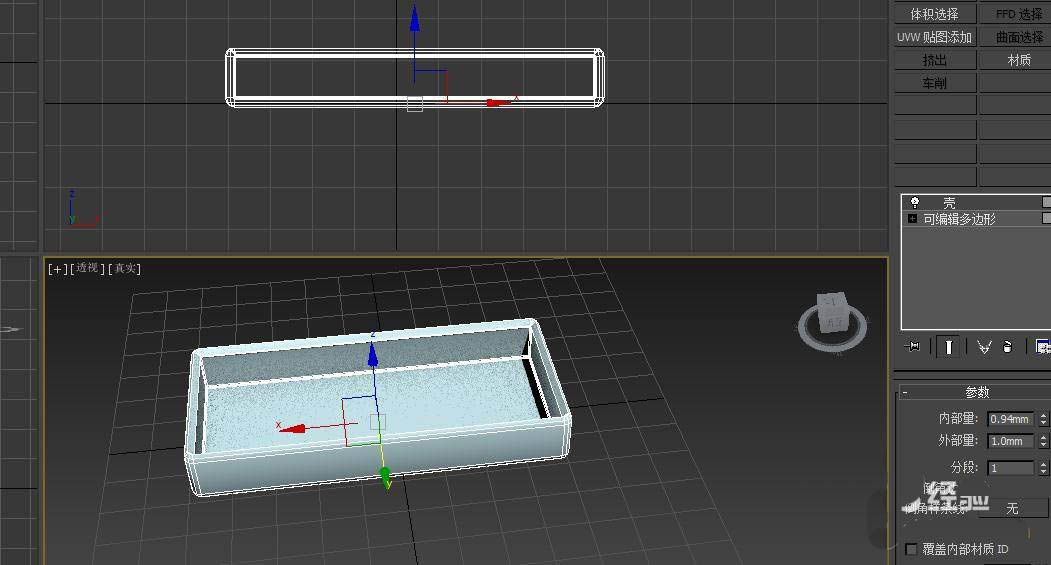Click the 内部量 spinner arrows
The width and height of the screenshot is (1051, 565).
1043,419
